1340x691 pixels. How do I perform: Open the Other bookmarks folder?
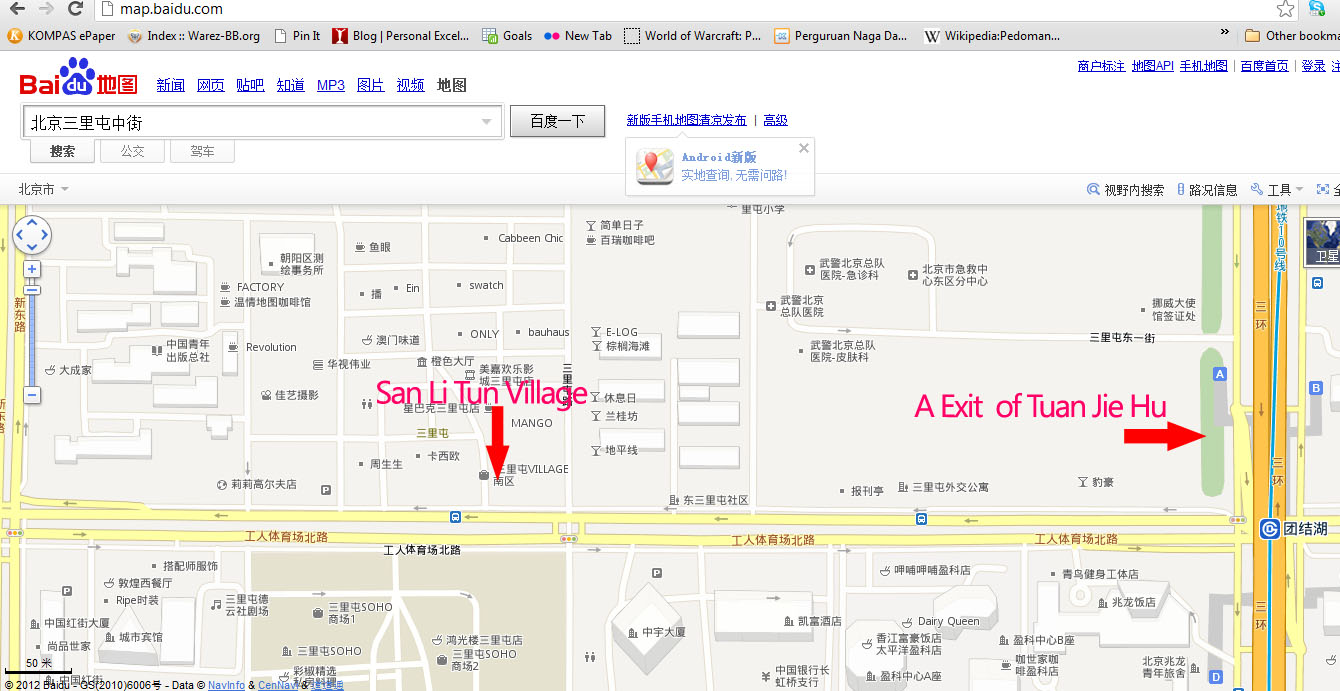pyautogui.click(x=1291, y=36)
